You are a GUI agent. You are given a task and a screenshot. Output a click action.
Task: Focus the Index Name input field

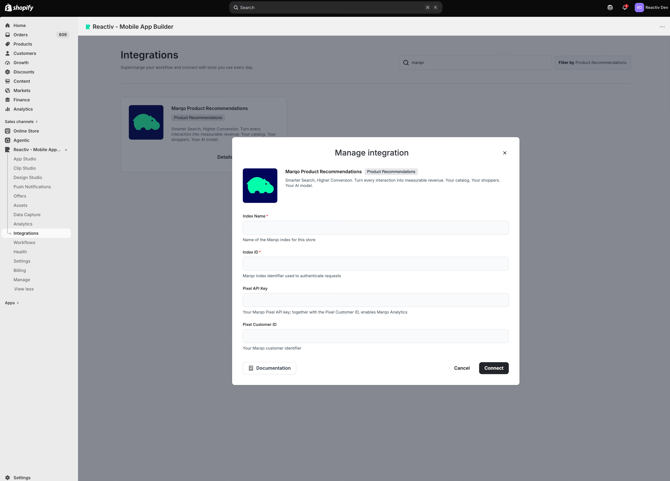[376, 228]
